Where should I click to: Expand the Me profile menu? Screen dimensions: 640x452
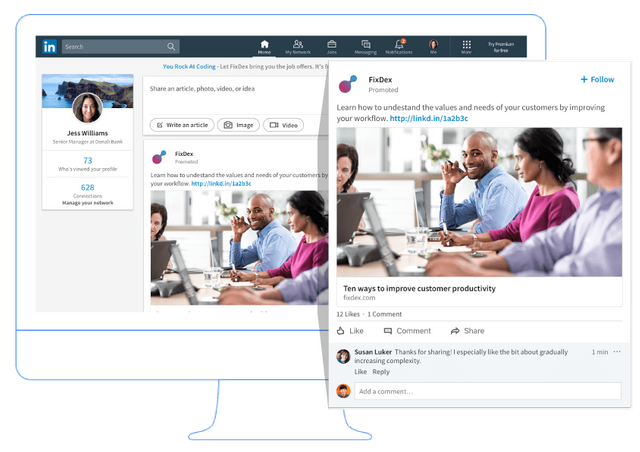(433, 47)
